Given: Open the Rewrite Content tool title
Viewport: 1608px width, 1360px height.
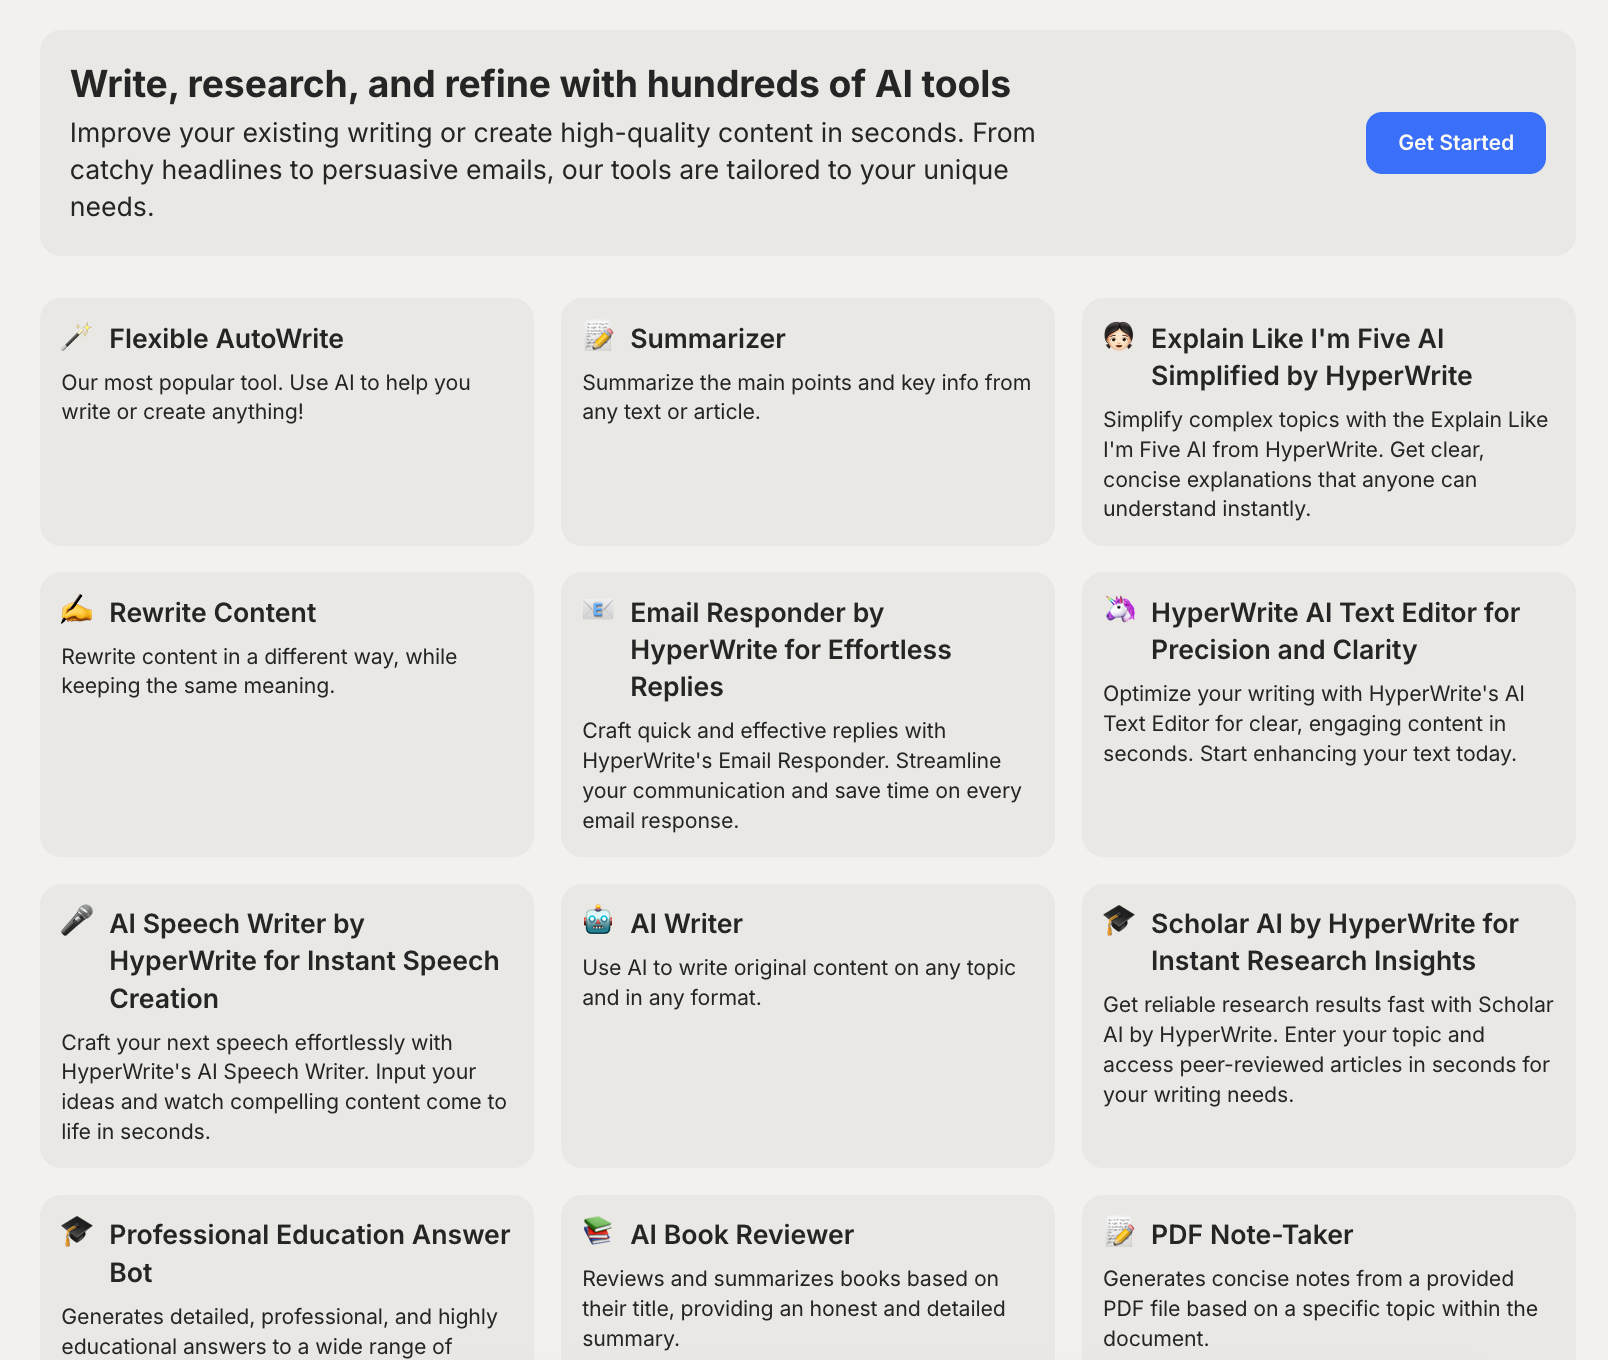Looking at the screenshot, I should (x=212, y=613).
